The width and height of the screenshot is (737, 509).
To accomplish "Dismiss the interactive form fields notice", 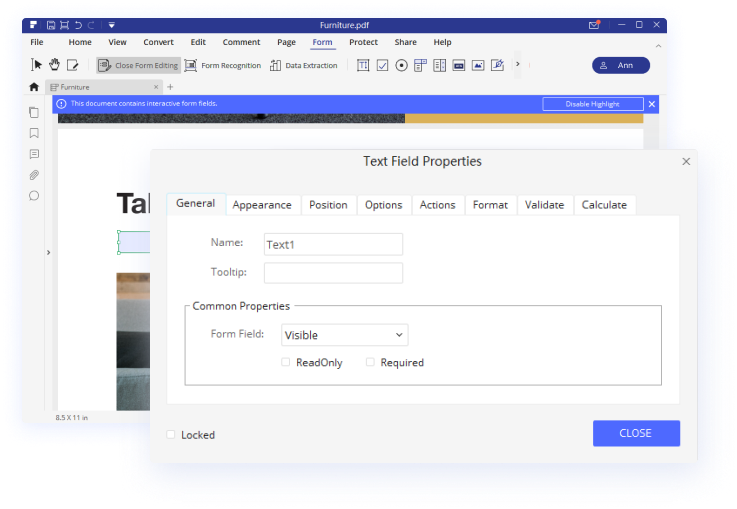I will 652,104.
